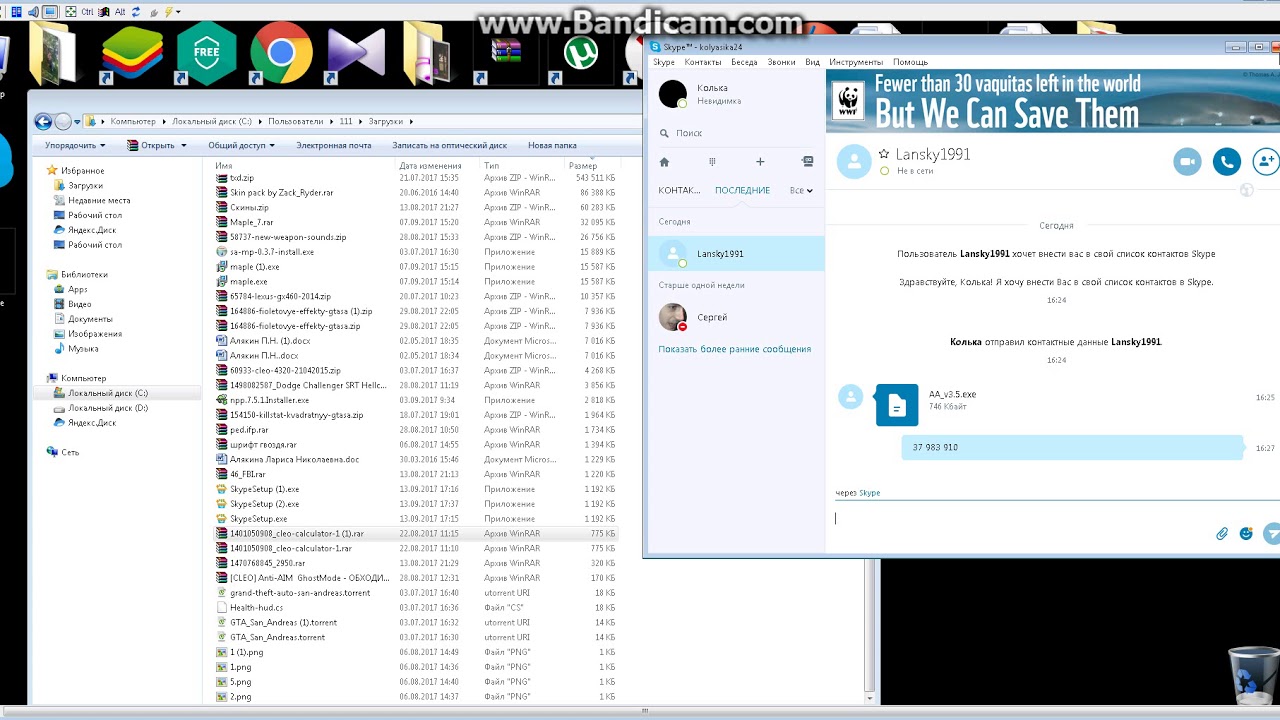1280x720 pixels.
Task: Switch to the КОНТАКТЫ tab in Skype
Action: coord(679,190)
